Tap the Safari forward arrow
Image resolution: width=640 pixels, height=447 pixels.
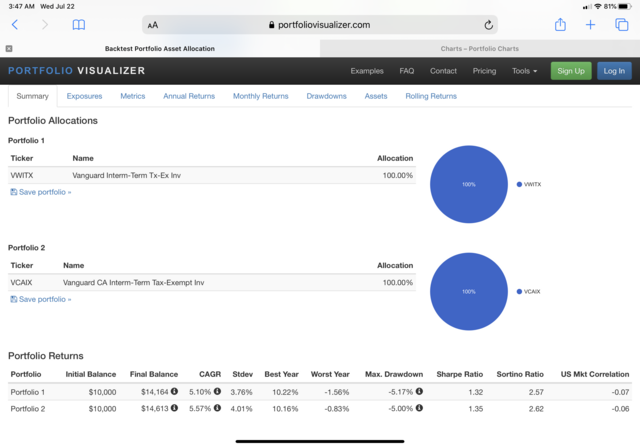45,25
